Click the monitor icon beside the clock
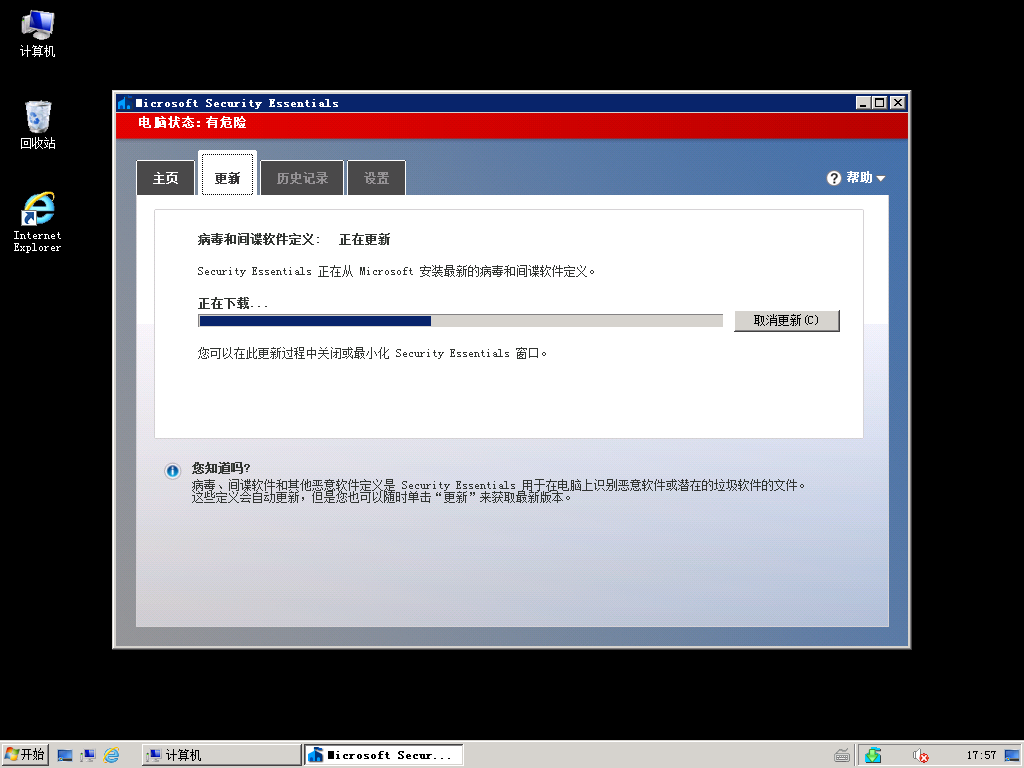This screenshot has height=768, width=1024. pyautogui.click(x=1012, y=755)
